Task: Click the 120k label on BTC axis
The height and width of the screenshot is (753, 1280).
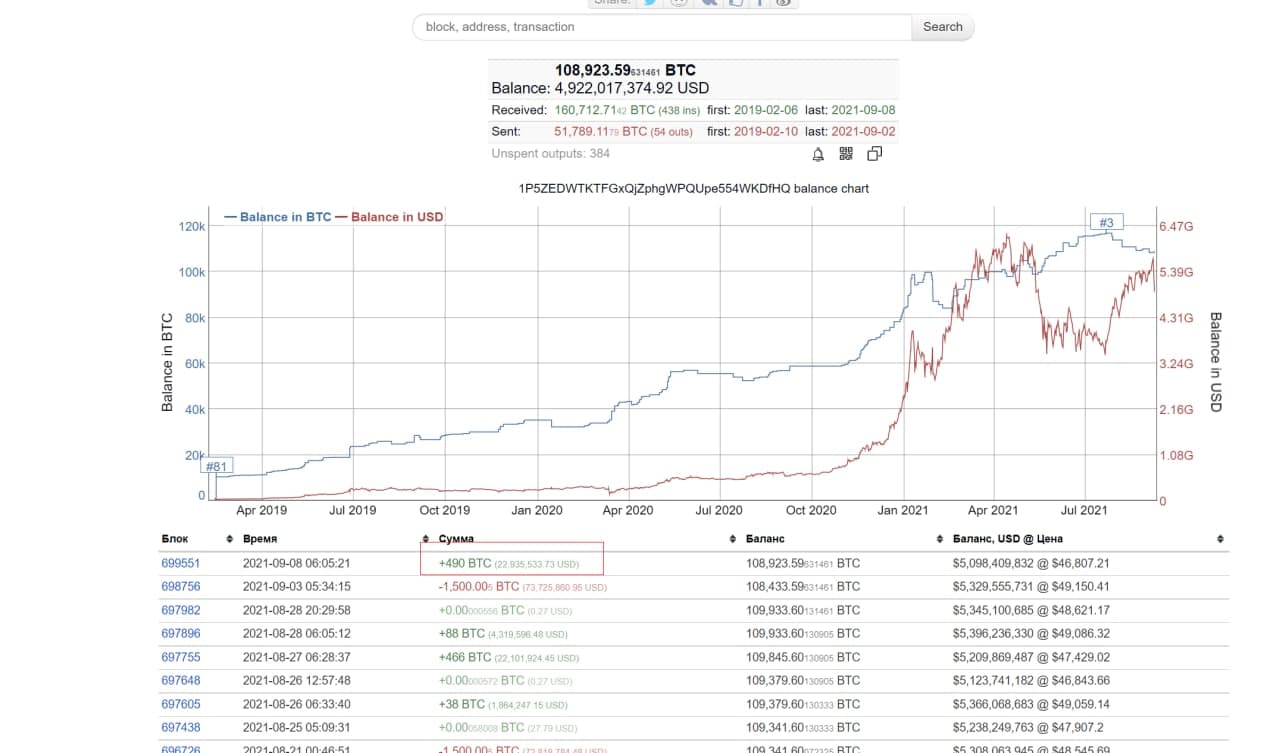Action: pyautogui.click(x=192, y=227)
